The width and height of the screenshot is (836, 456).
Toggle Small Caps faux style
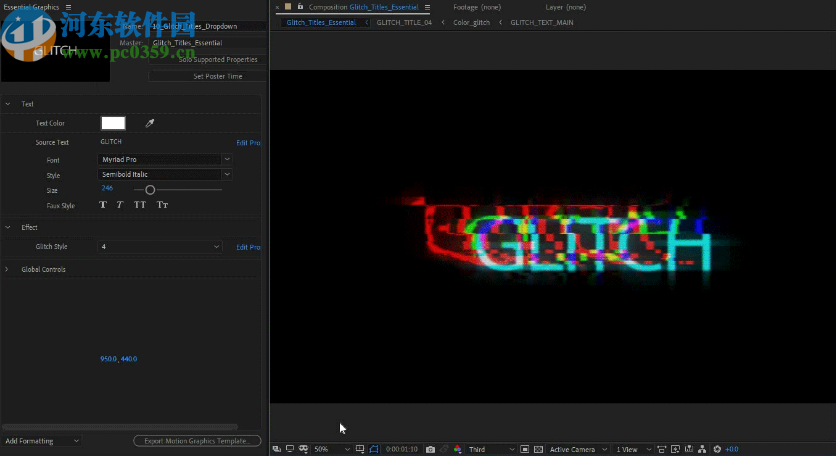[162, 205]
